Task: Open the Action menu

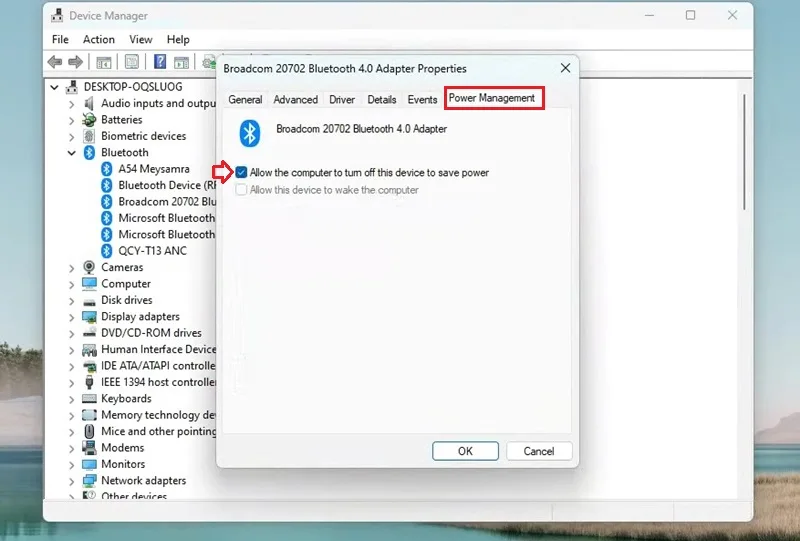Action: (x=98, y=39)
